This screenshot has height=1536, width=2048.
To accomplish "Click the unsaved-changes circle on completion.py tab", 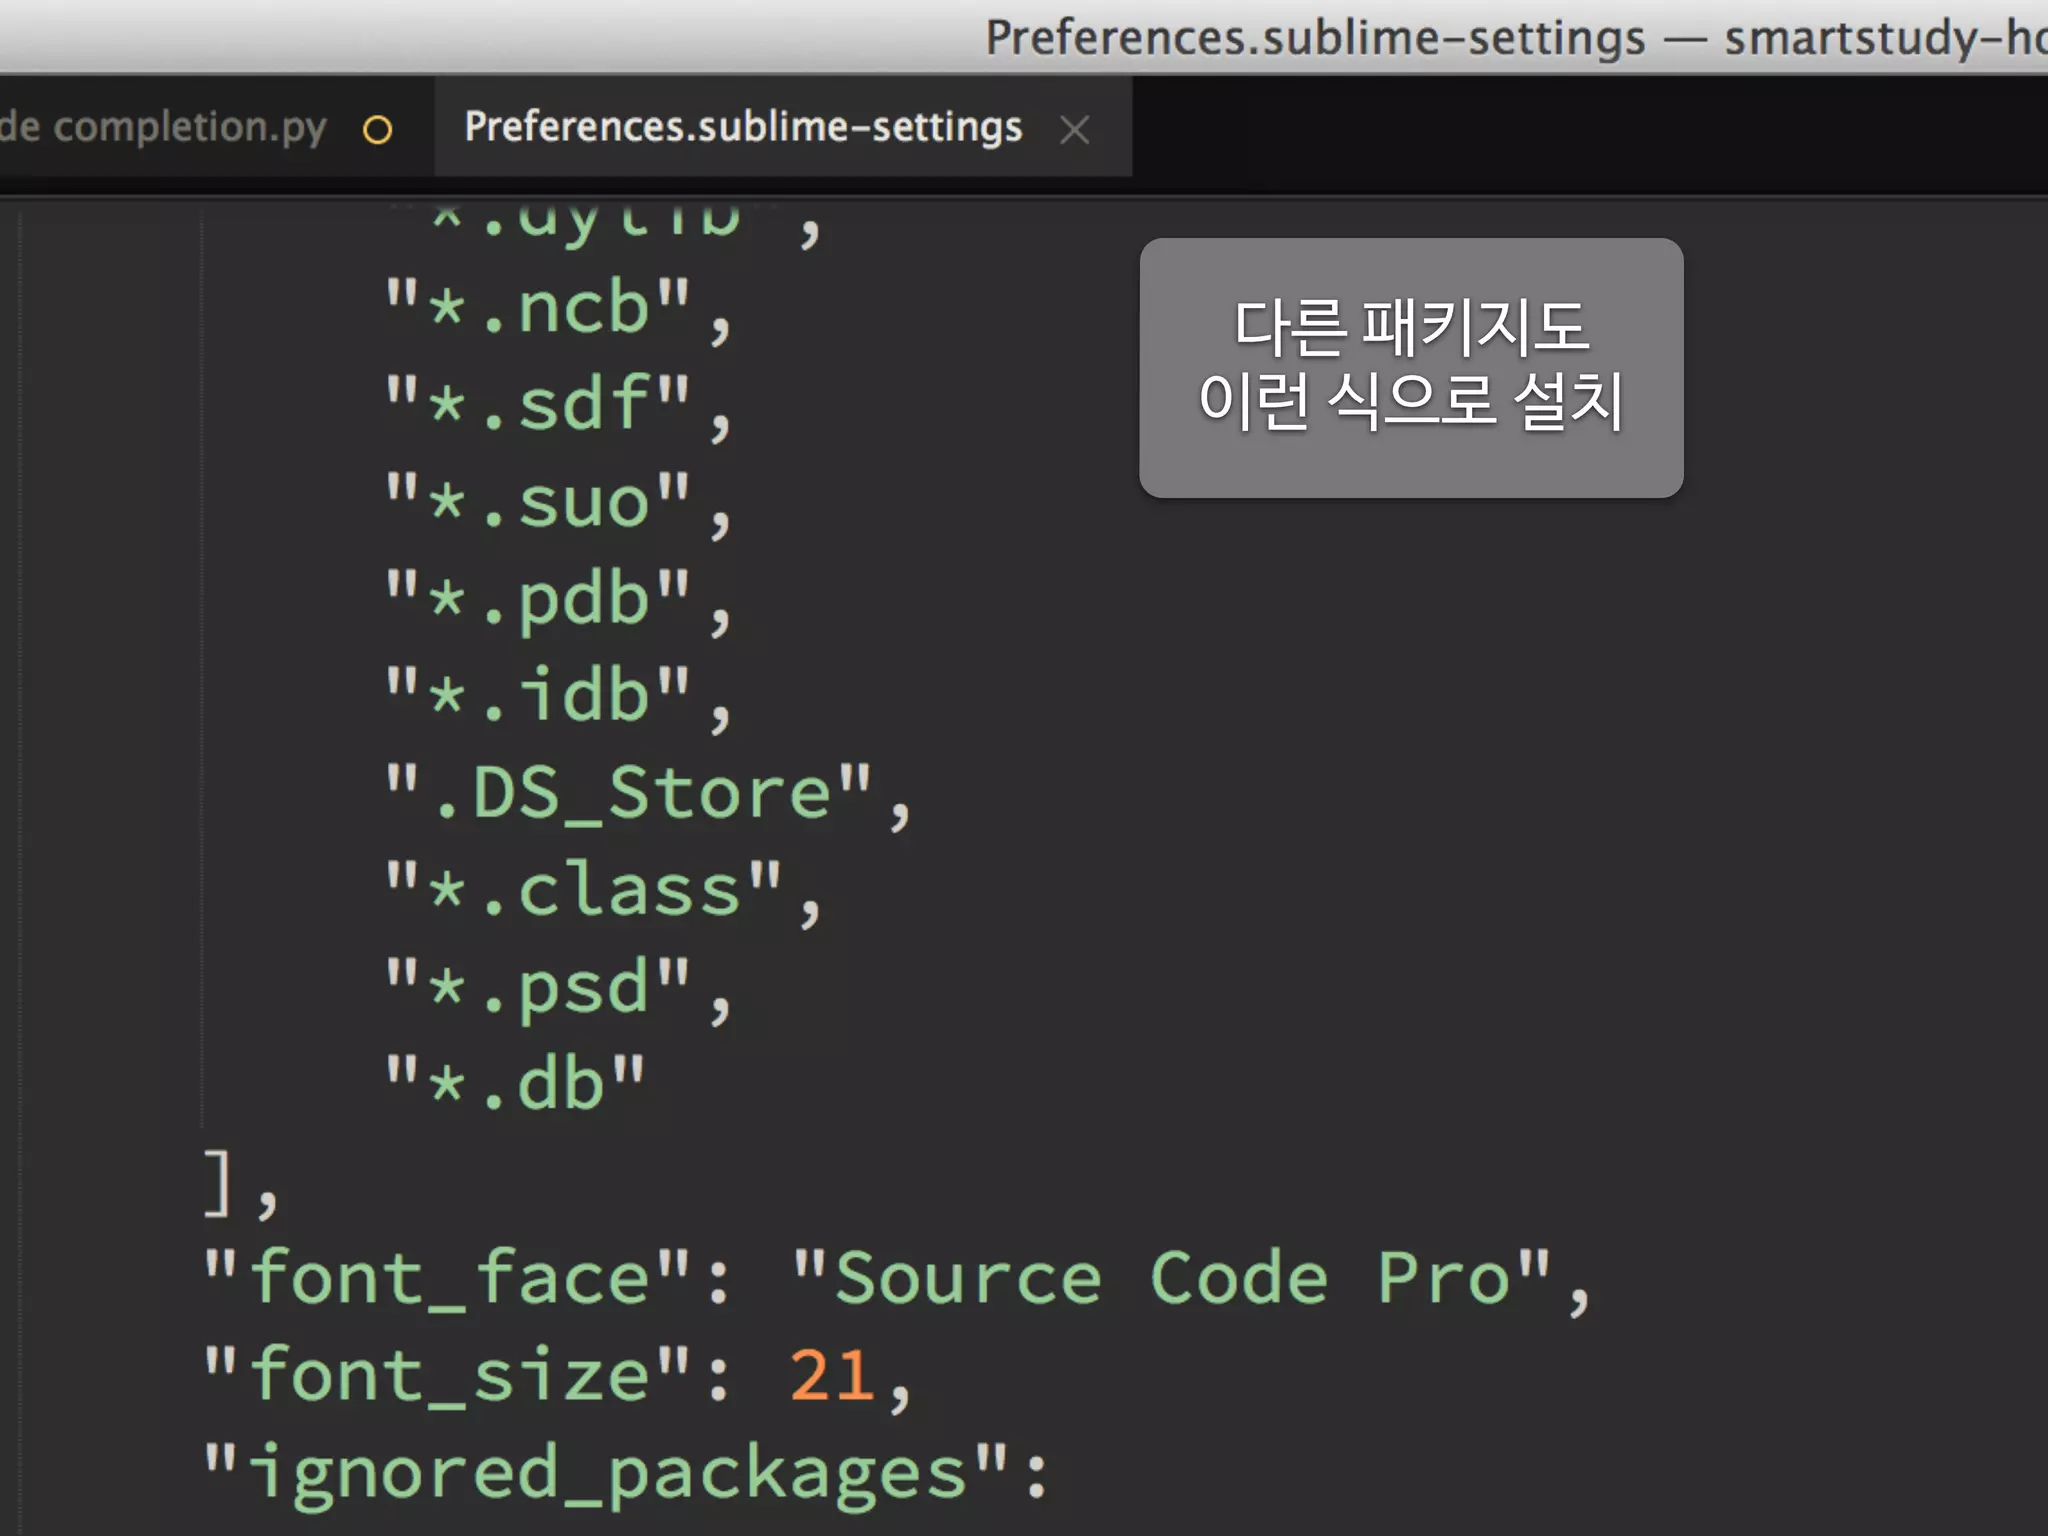I will click(378, 130).
